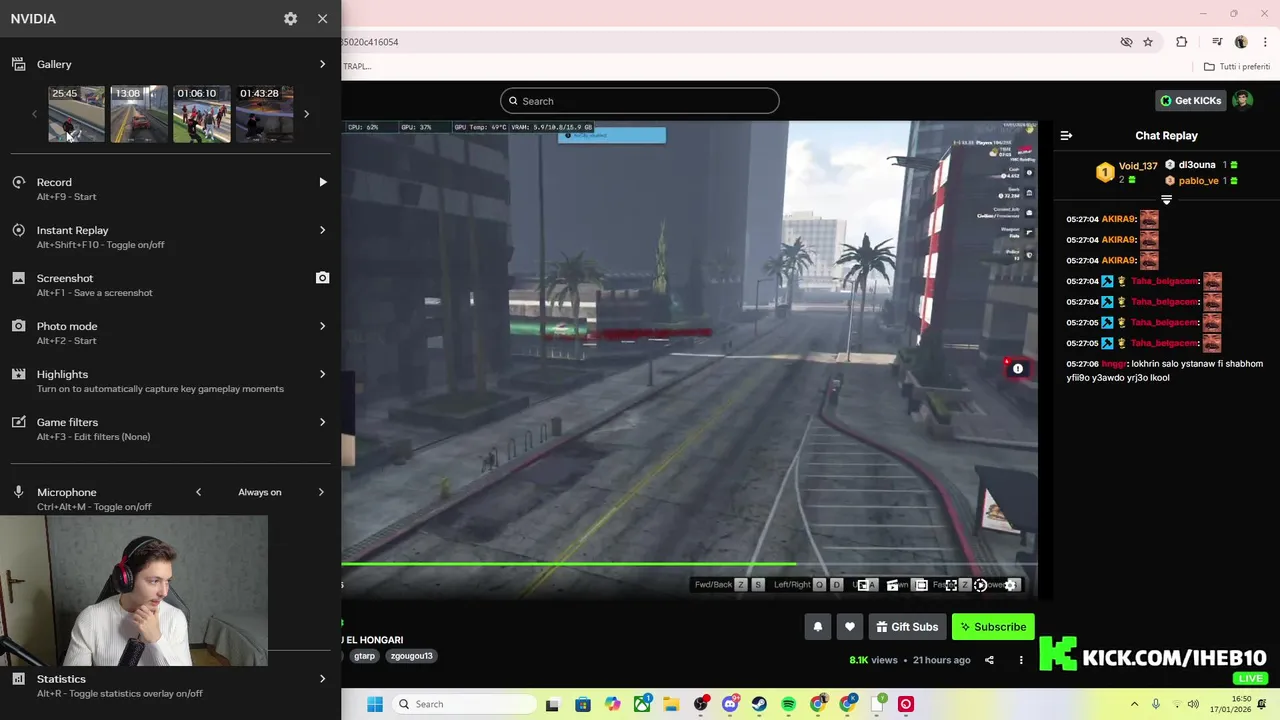Open NVIDIA overlay settings gear
Viewport: 1280px width, 720px height.
coord(290,18)
